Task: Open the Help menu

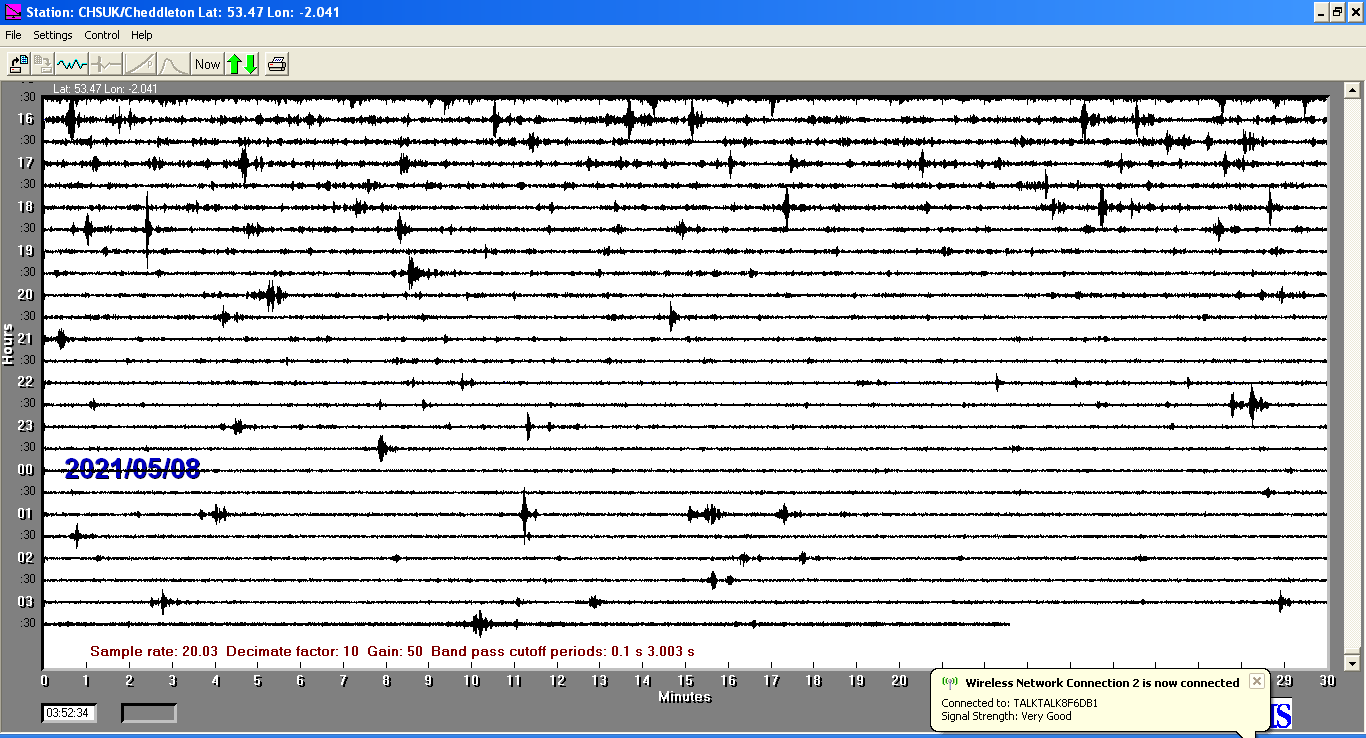Action: coord(142,35)
